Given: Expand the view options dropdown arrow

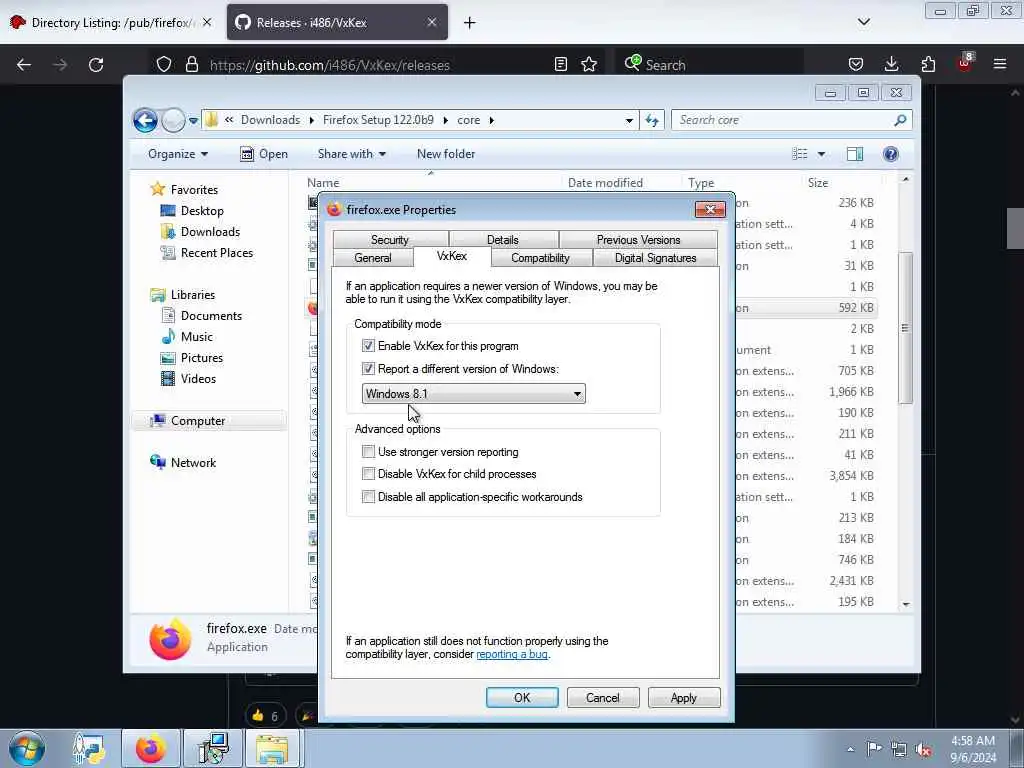Looking at the screenshot, I should coord(822,154).
